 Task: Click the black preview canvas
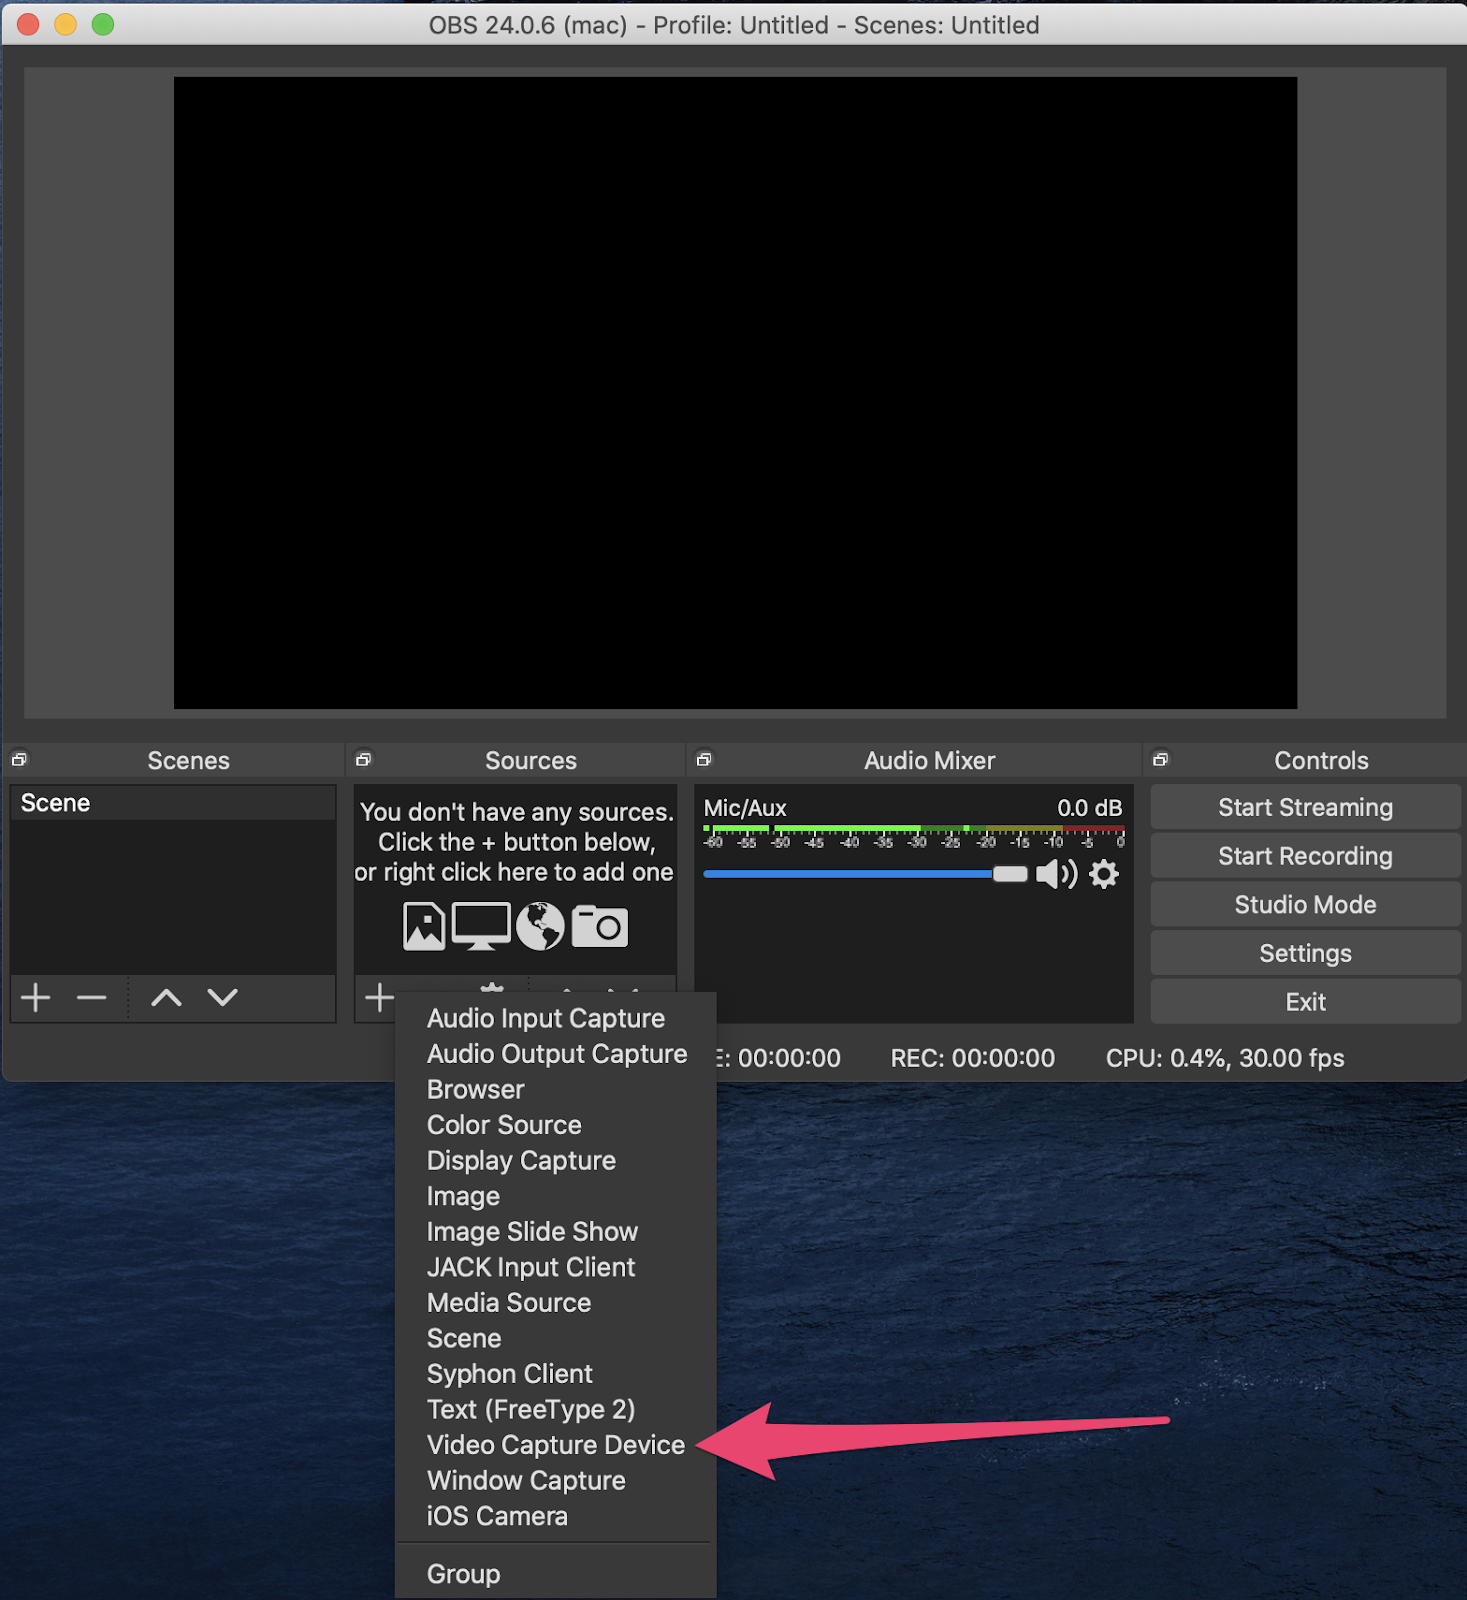(735, 393)
